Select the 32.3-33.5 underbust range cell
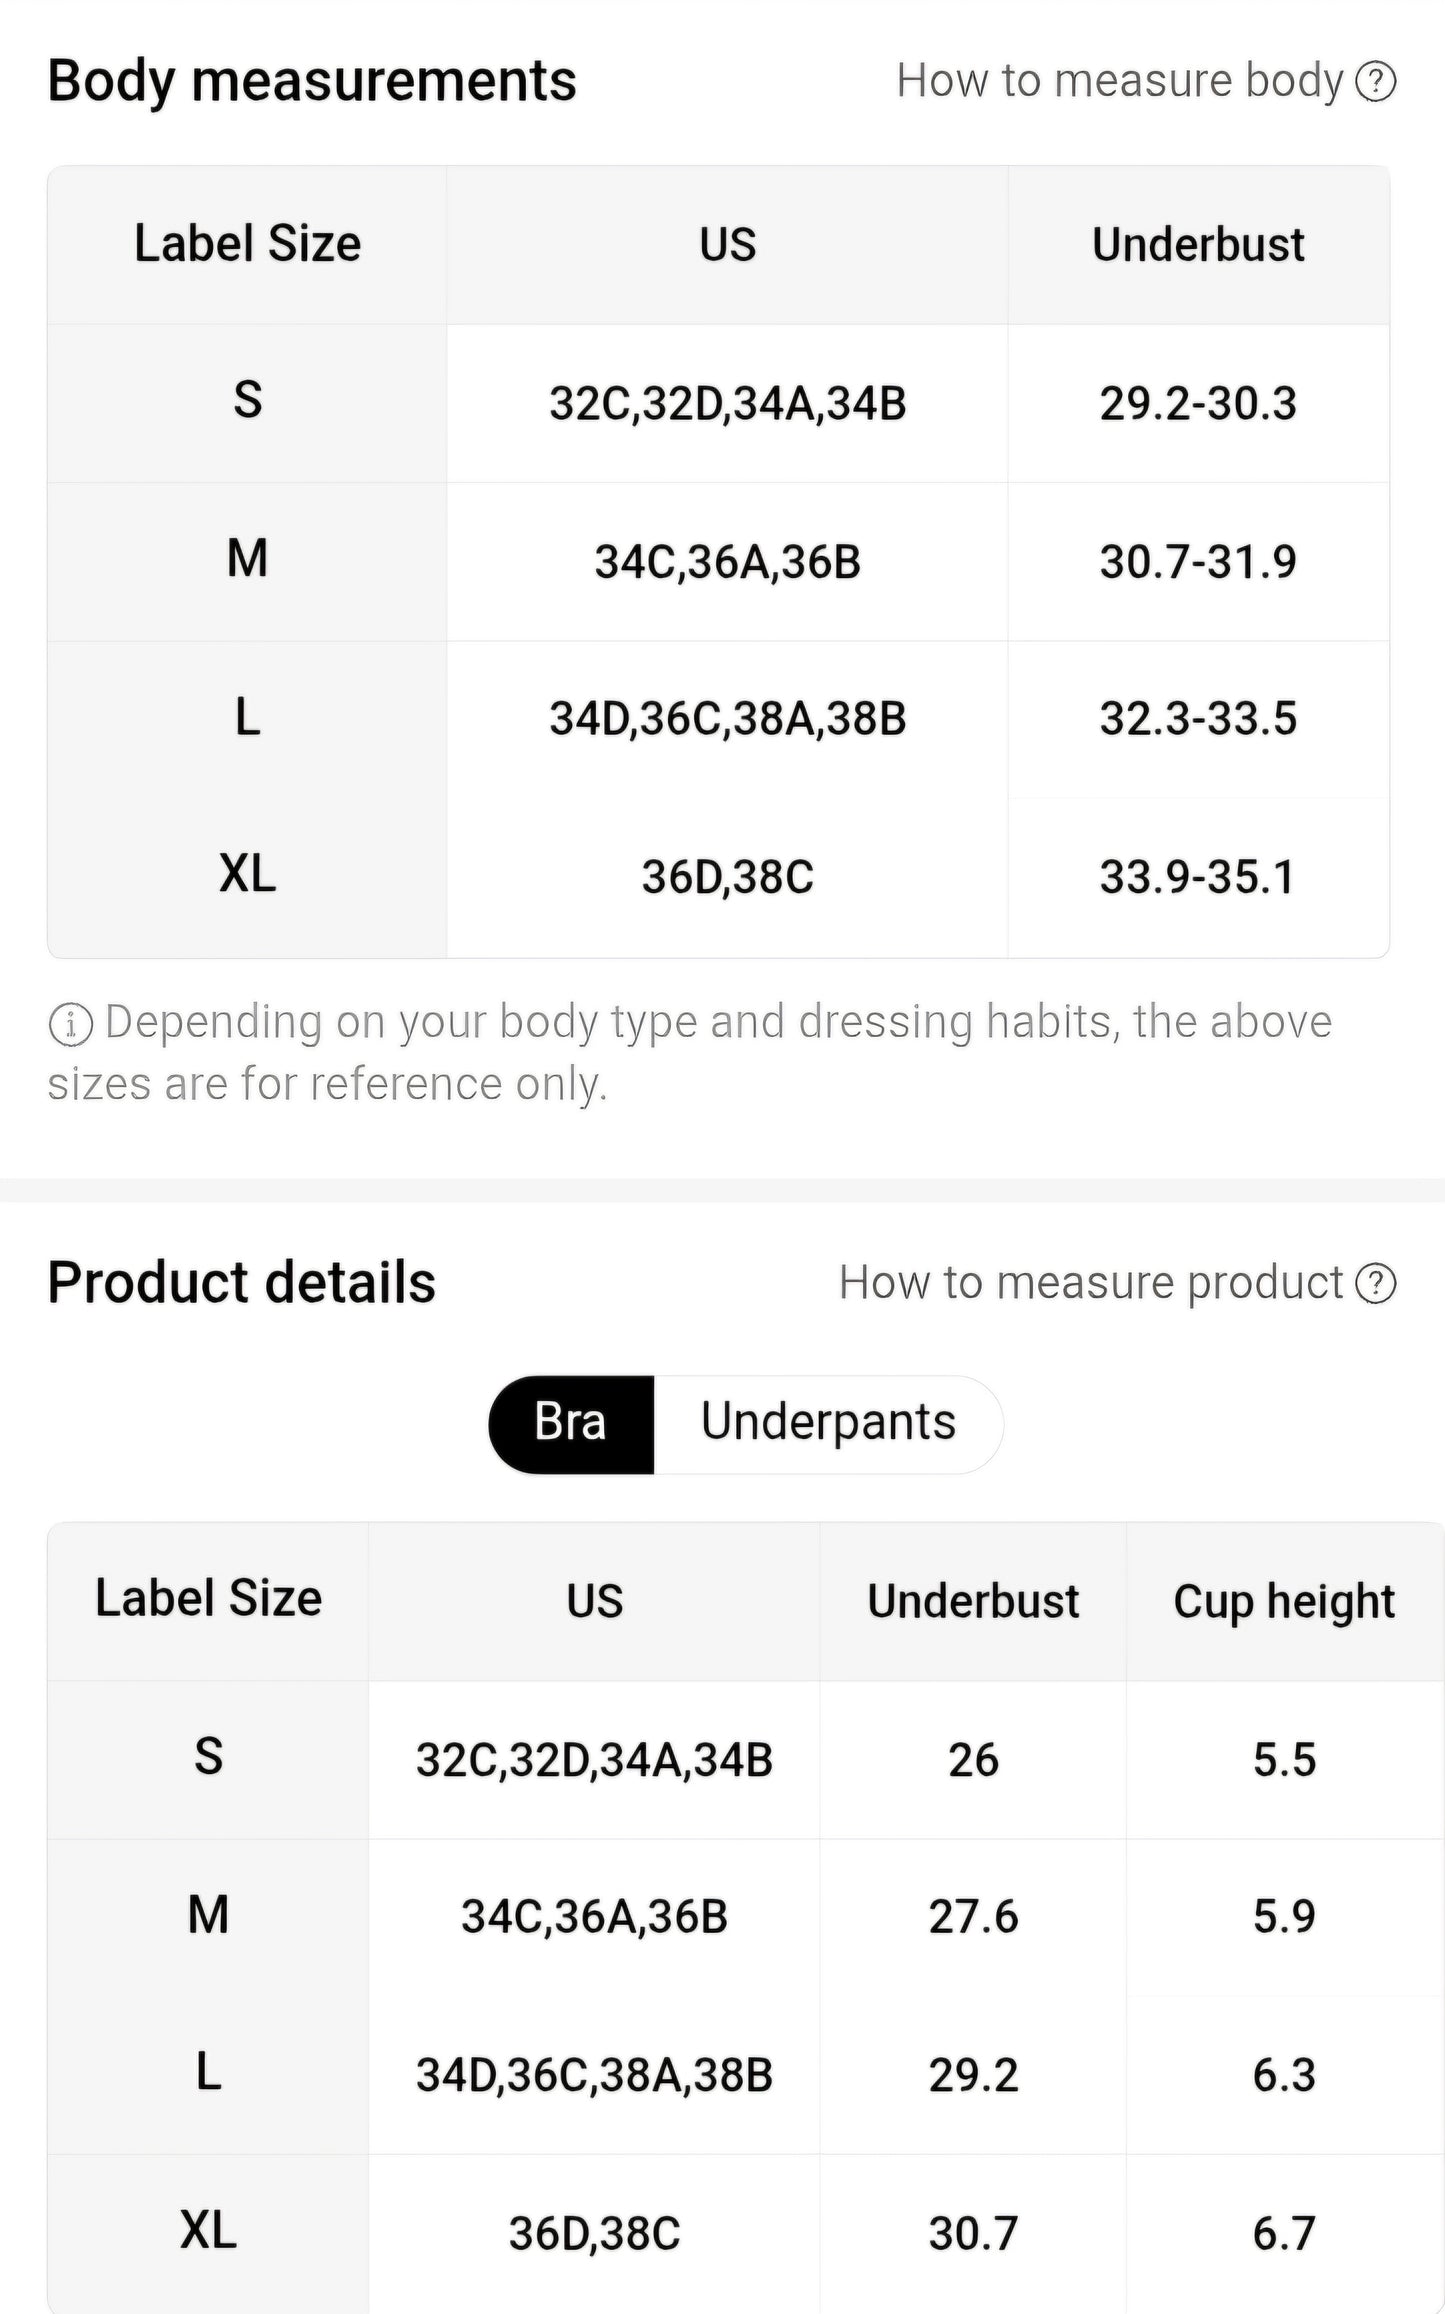Screen dimensions: 1445x2314 coord(1198,719)
